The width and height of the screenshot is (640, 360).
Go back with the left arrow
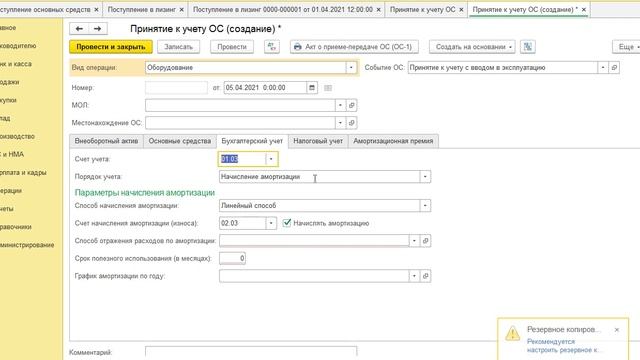[79, 29]
